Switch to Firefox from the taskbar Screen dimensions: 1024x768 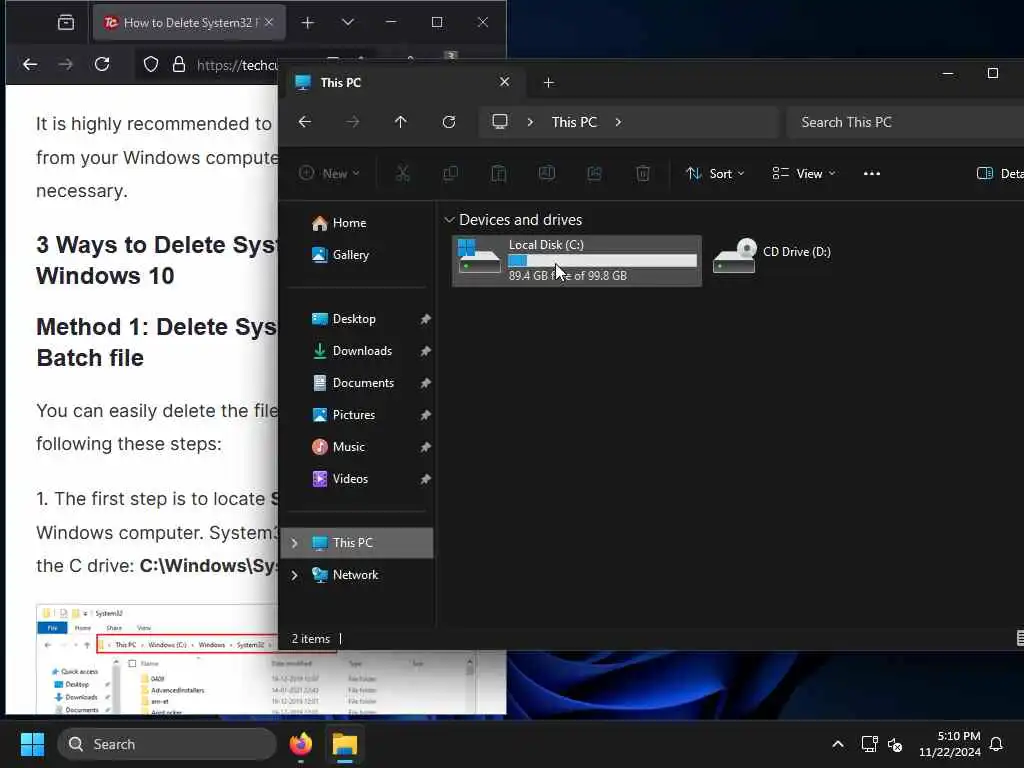click(301, 744)
